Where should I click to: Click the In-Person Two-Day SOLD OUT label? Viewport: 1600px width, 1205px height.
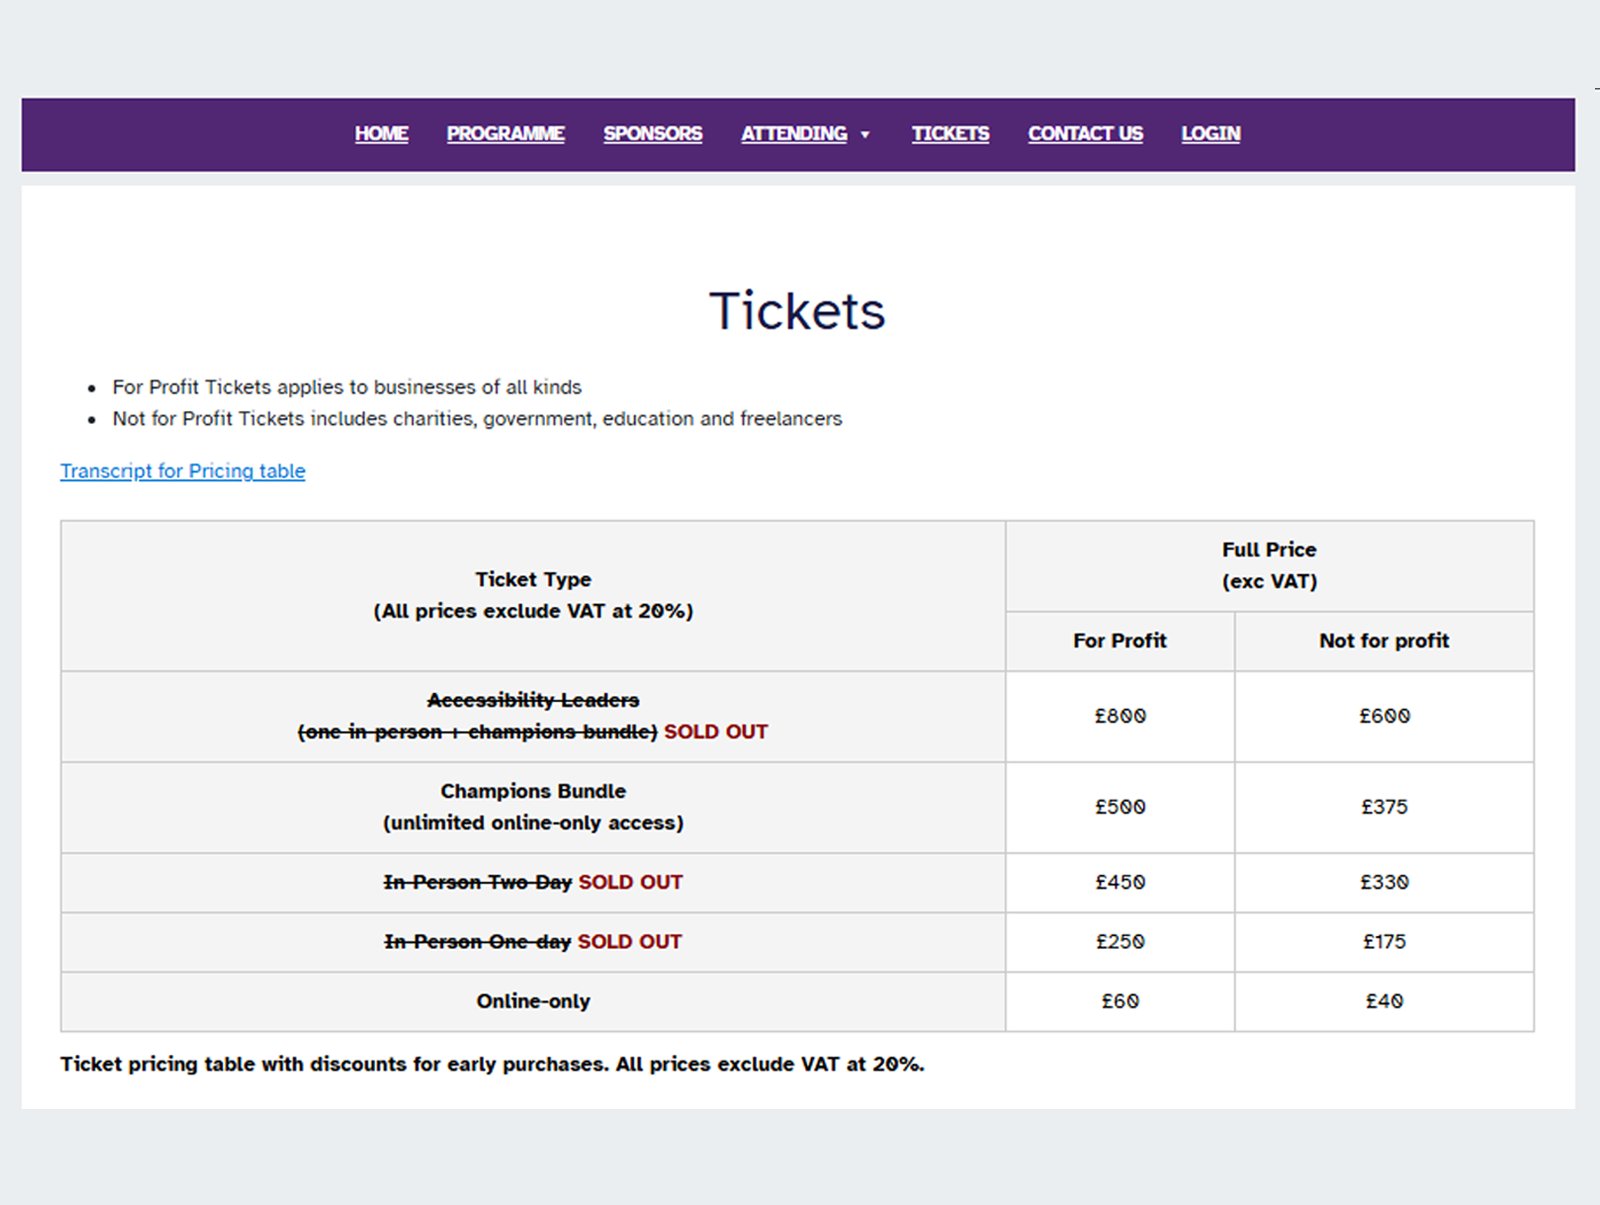point(533,882)
